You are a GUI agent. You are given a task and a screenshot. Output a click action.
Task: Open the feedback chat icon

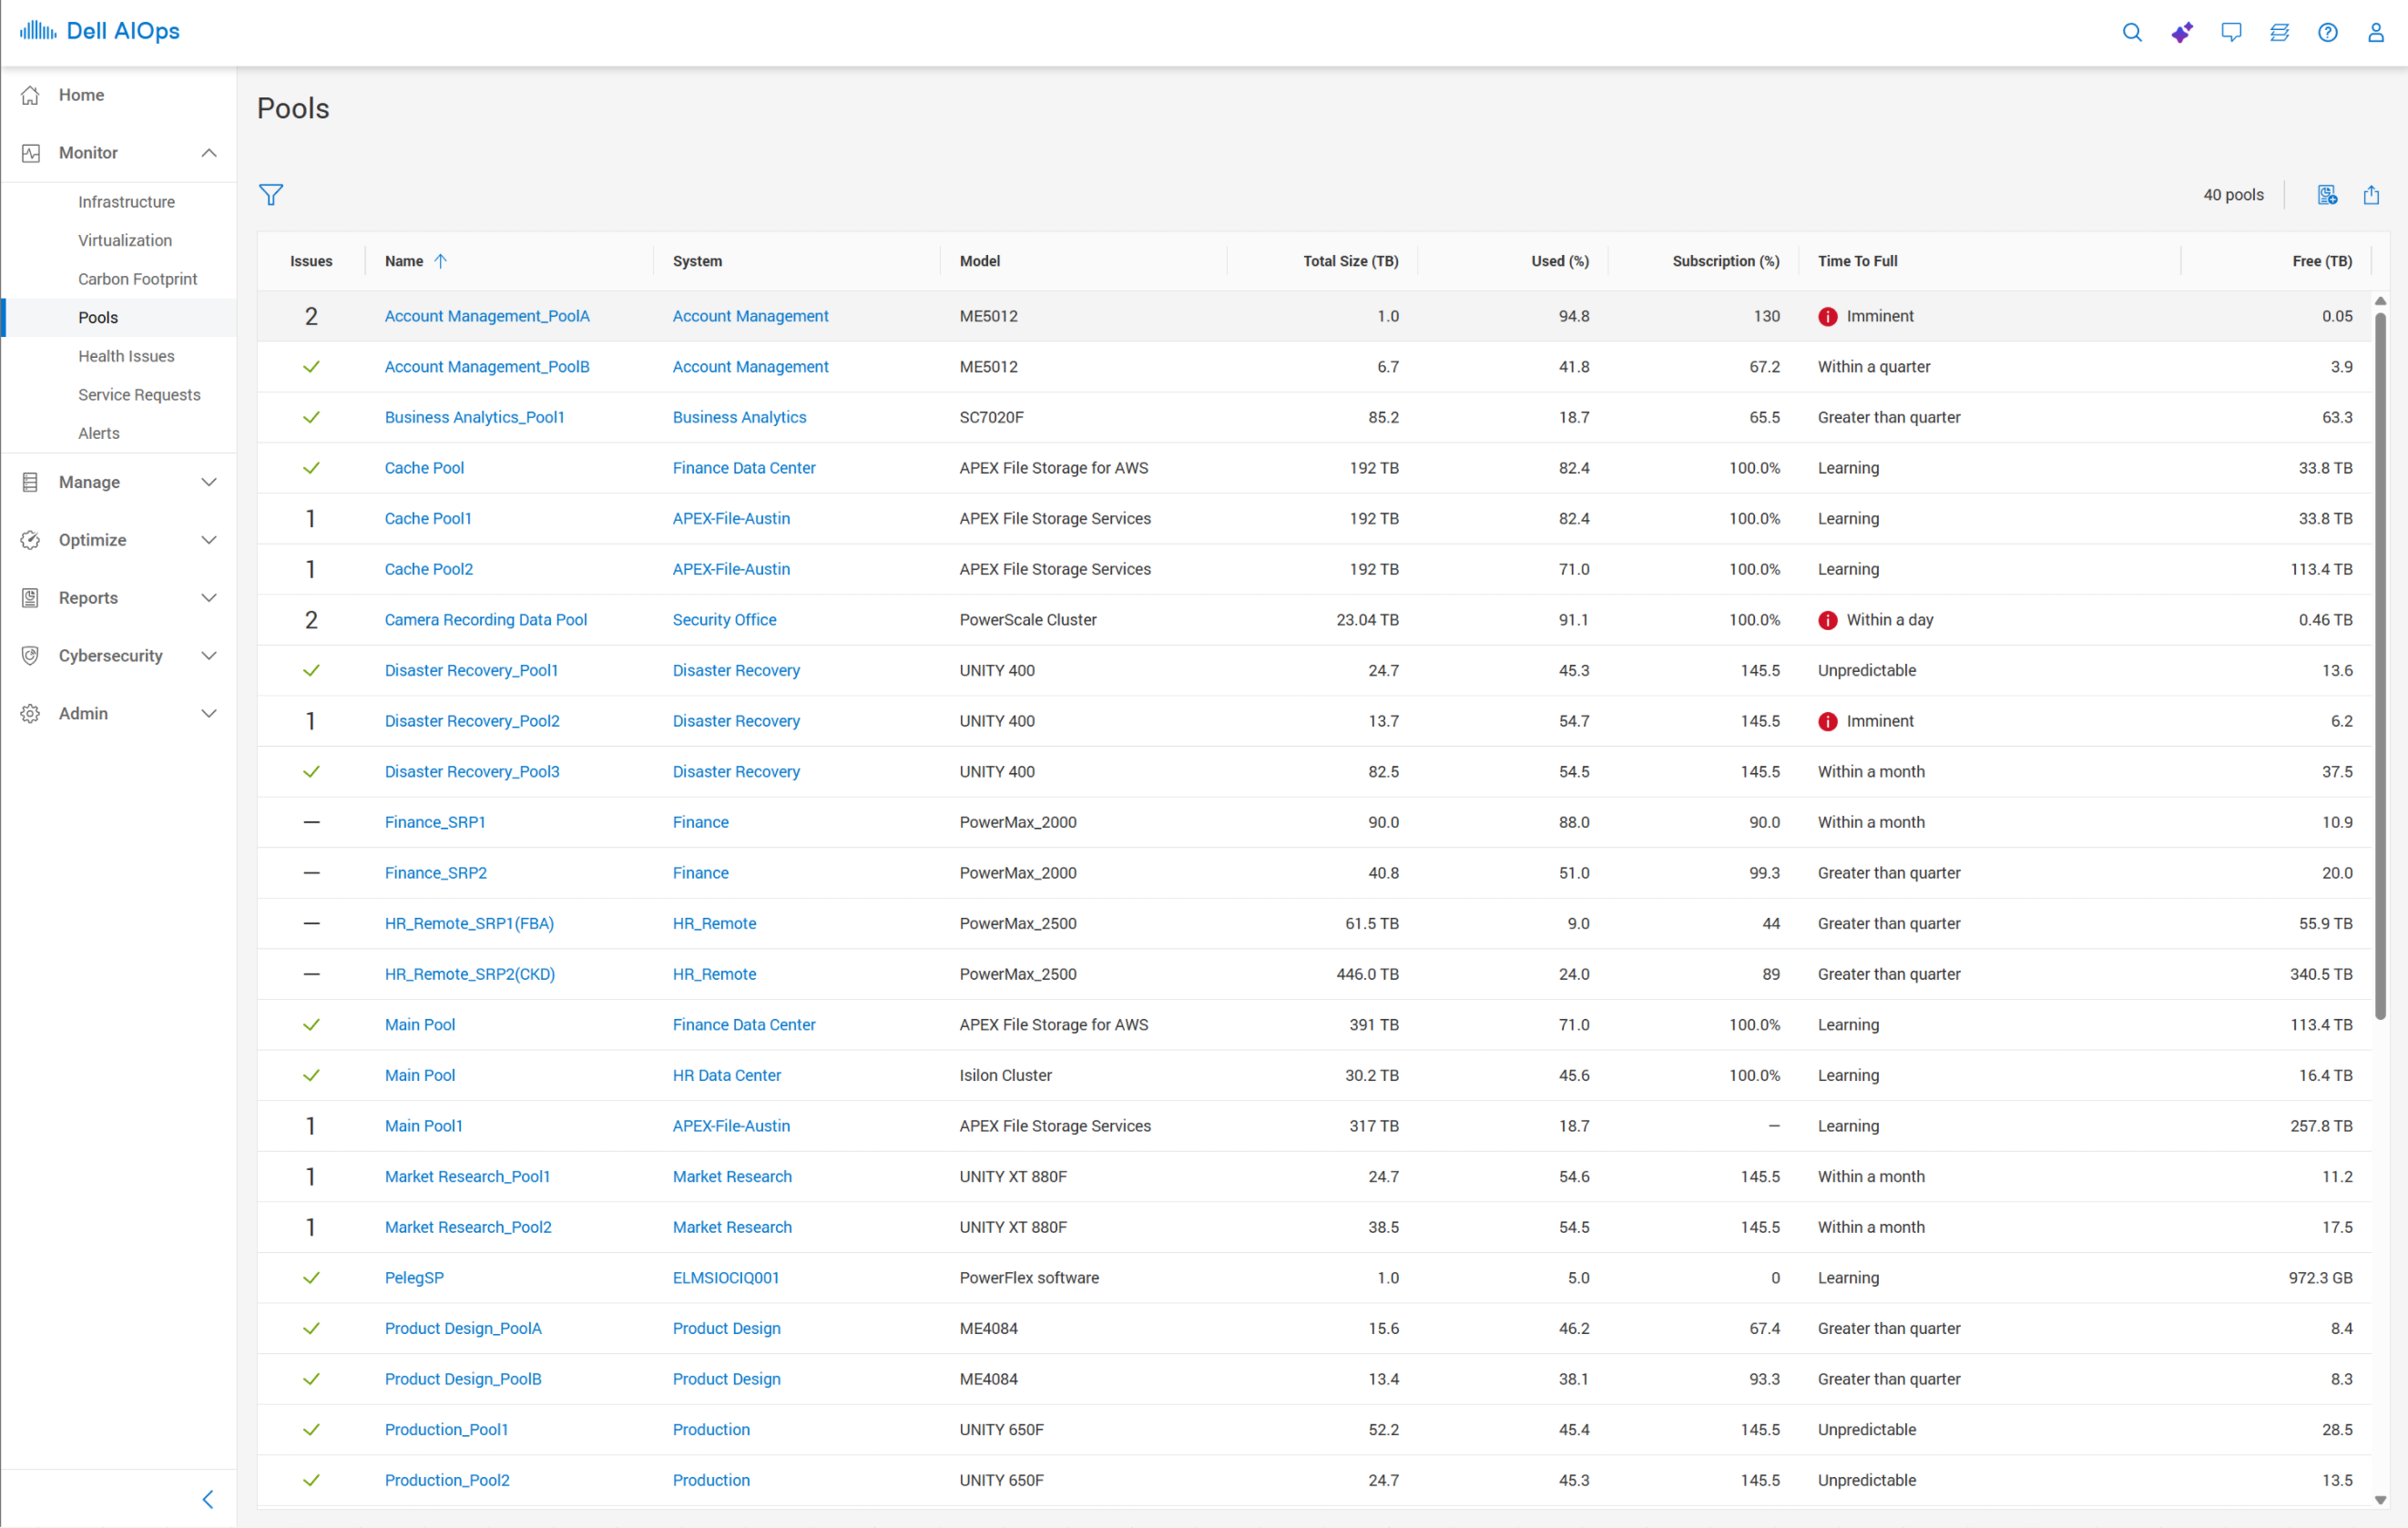tap(2230, 32)
